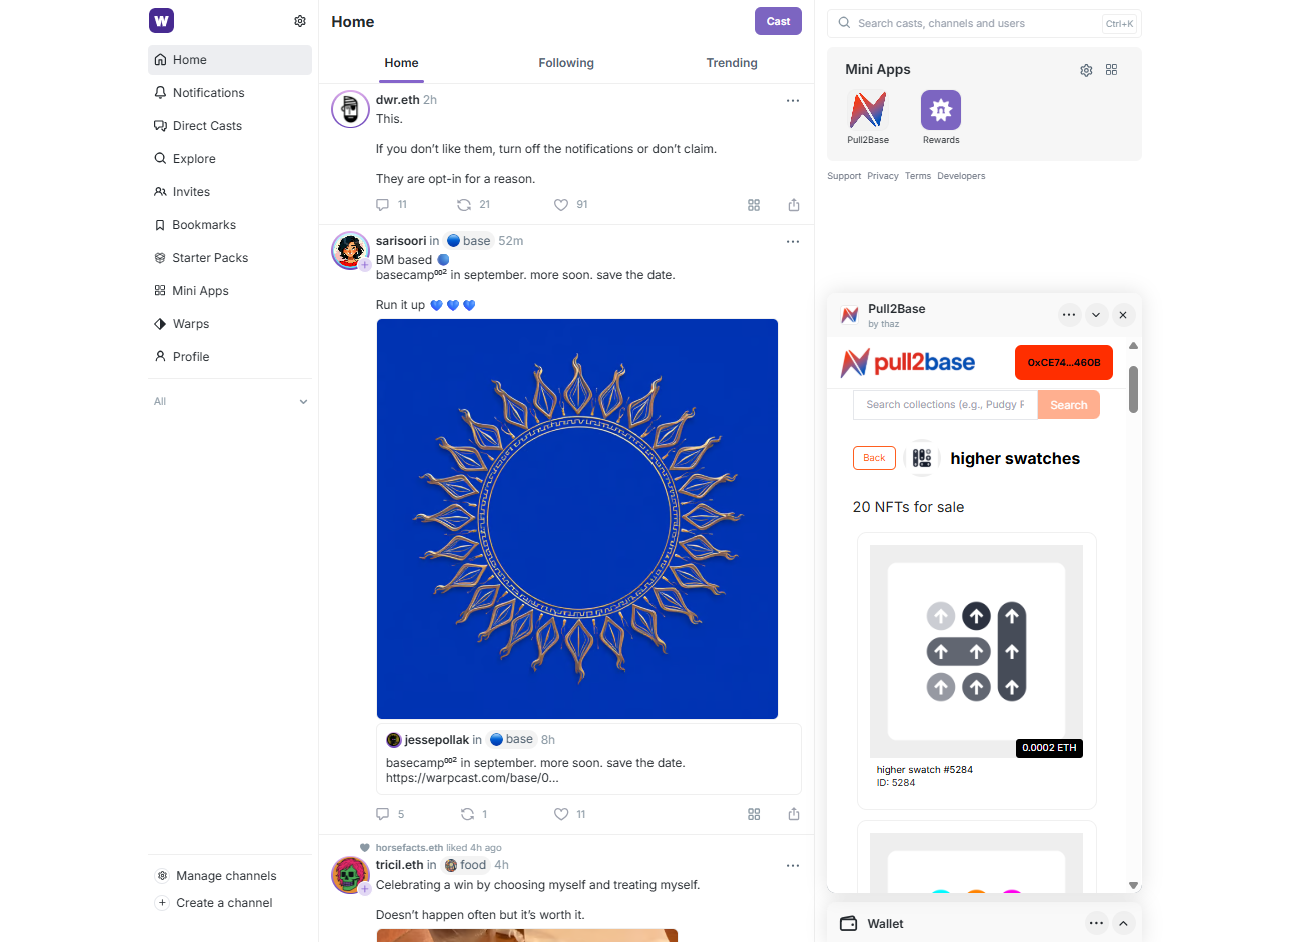Reply to dwr.eth's cast via comment icon

click(382, 205)
